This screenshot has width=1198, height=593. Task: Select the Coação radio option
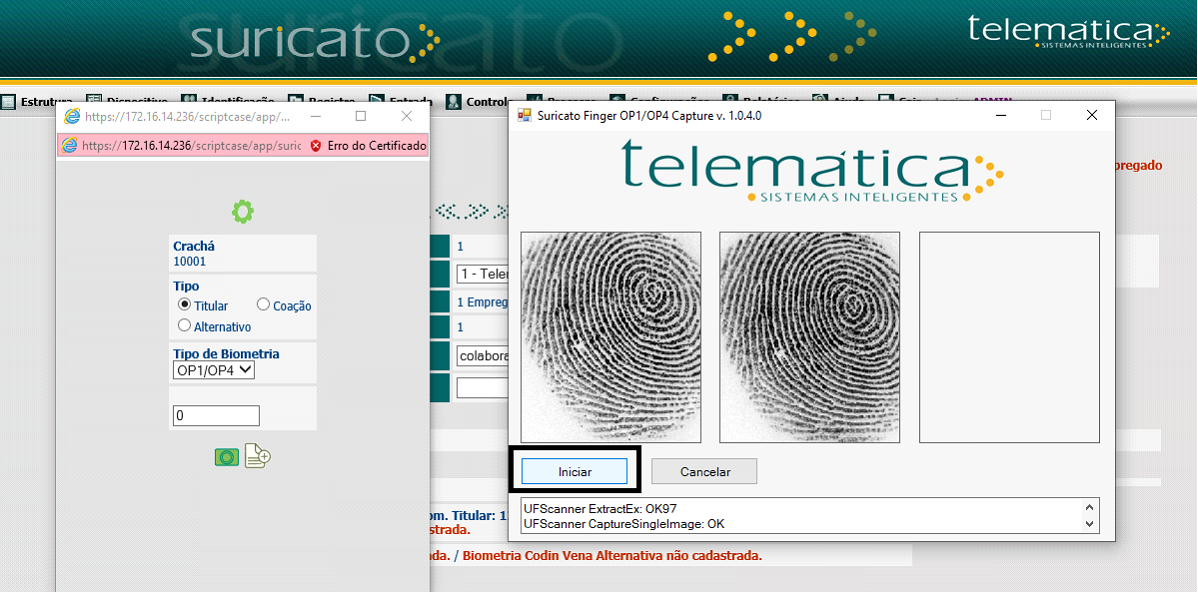coord(264,304)
